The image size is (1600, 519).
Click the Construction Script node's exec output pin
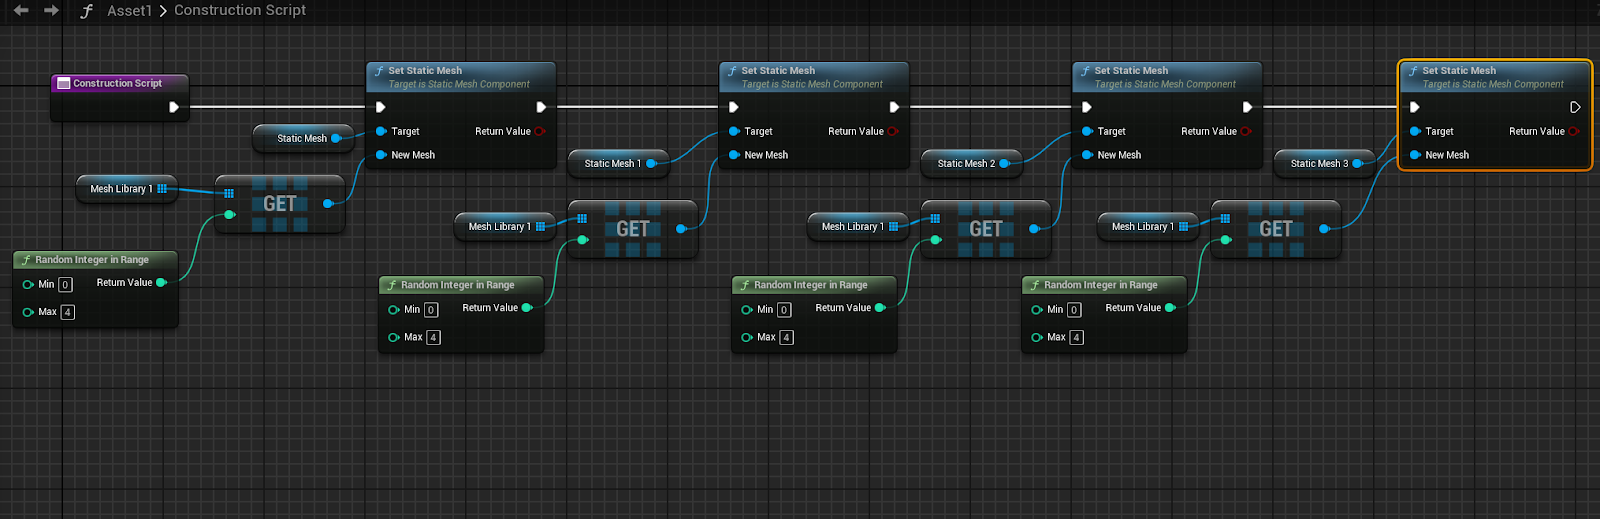(x=174, y=107)
